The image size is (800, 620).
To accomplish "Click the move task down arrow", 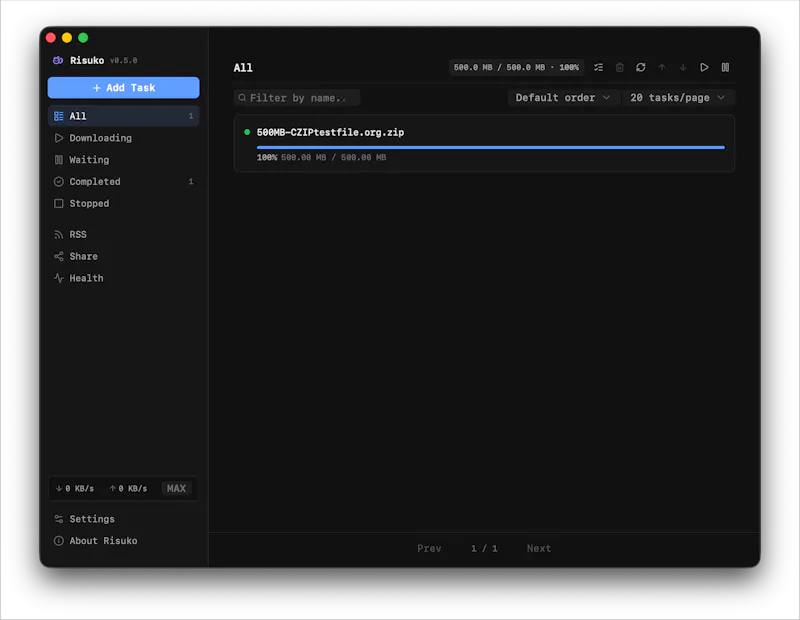I will pos(683,67).
